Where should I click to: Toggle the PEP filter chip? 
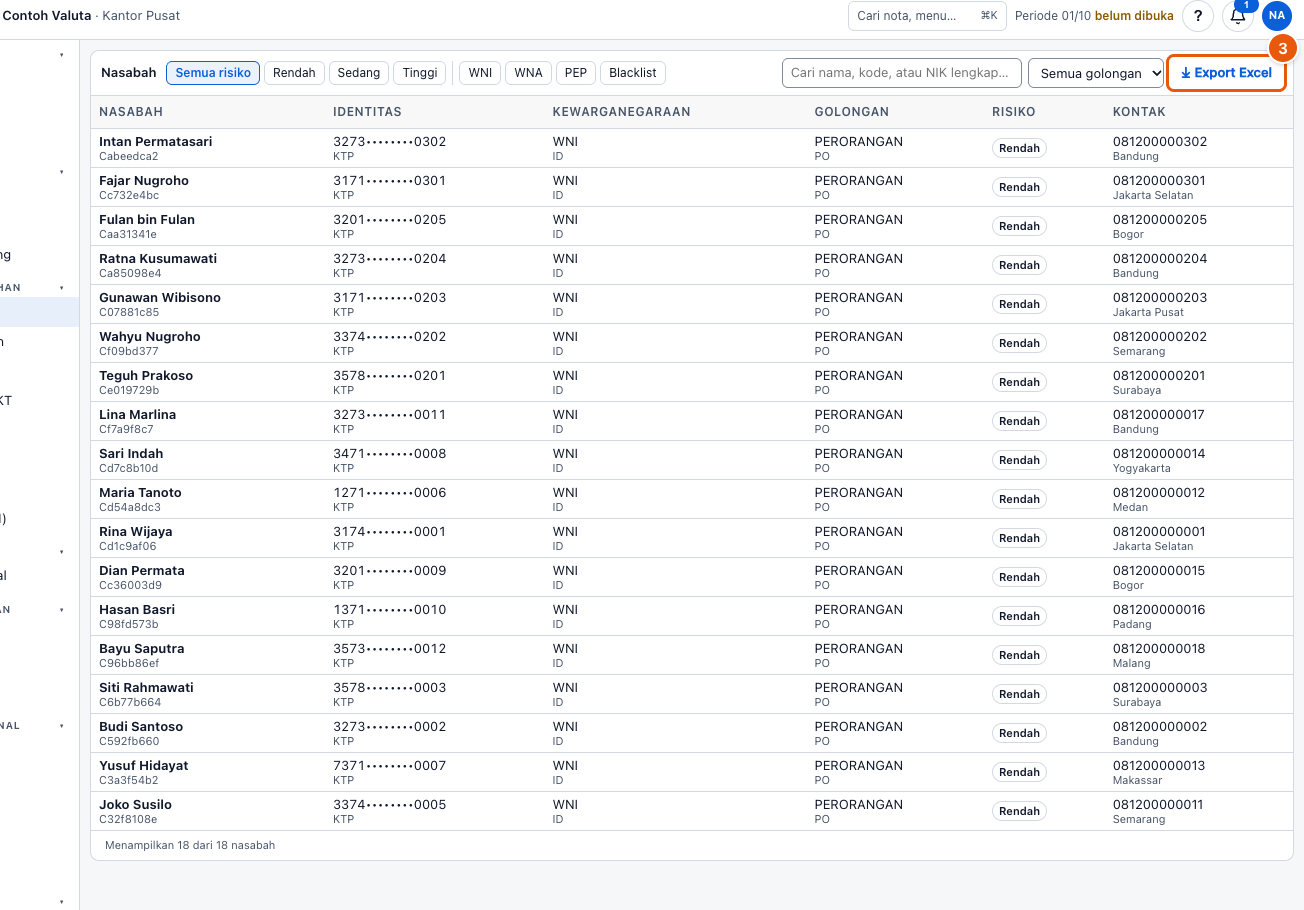click(x=576, y=73)
